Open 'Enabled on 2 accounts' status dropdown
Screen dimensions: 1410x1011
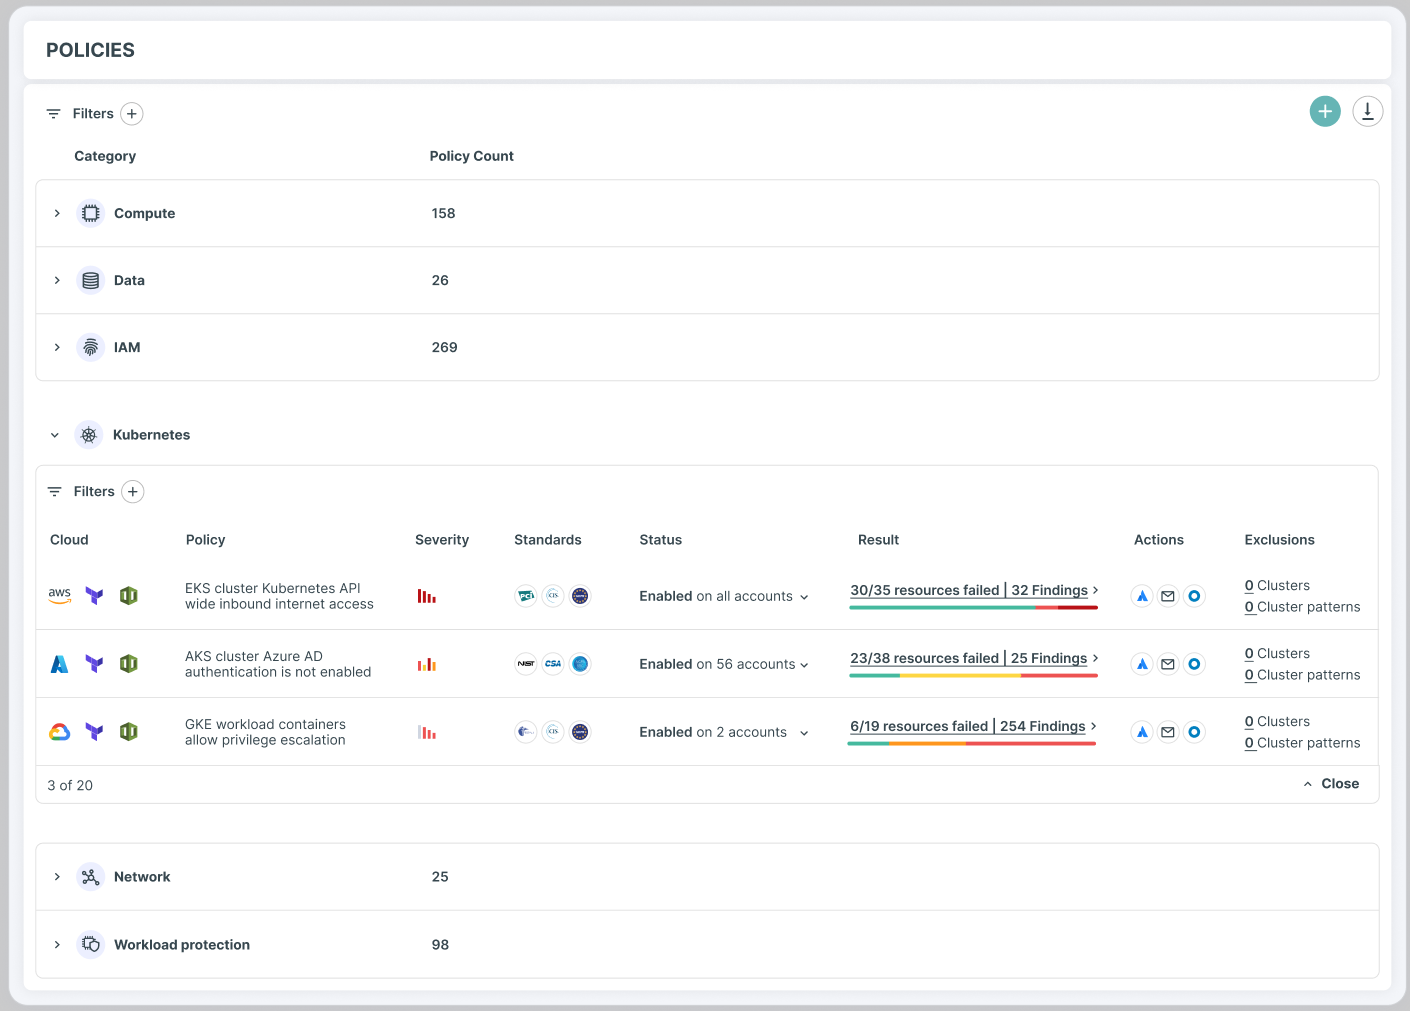click(724, 732)
